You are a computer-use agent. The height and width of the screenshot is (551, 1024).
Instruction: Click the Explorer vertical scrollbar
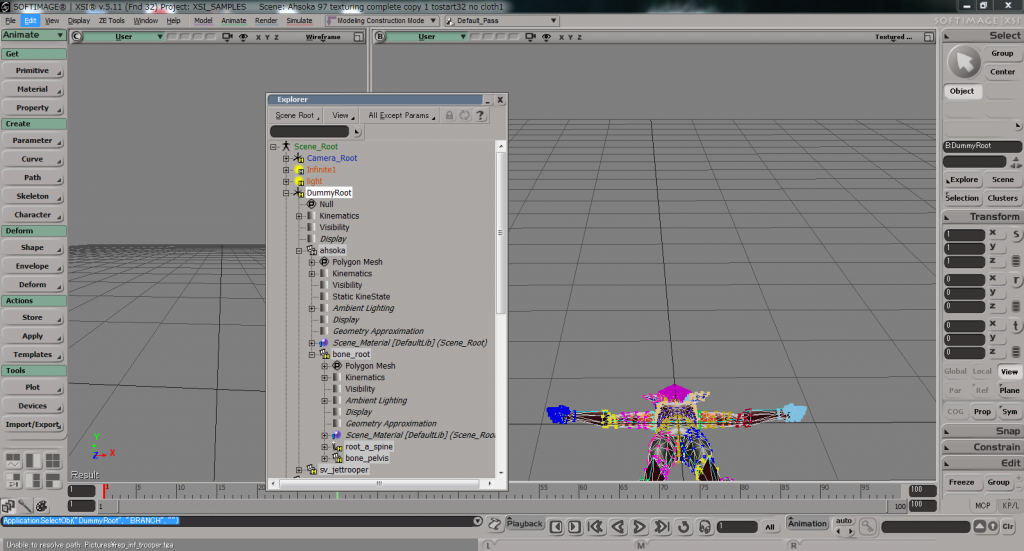coord(501,231)
